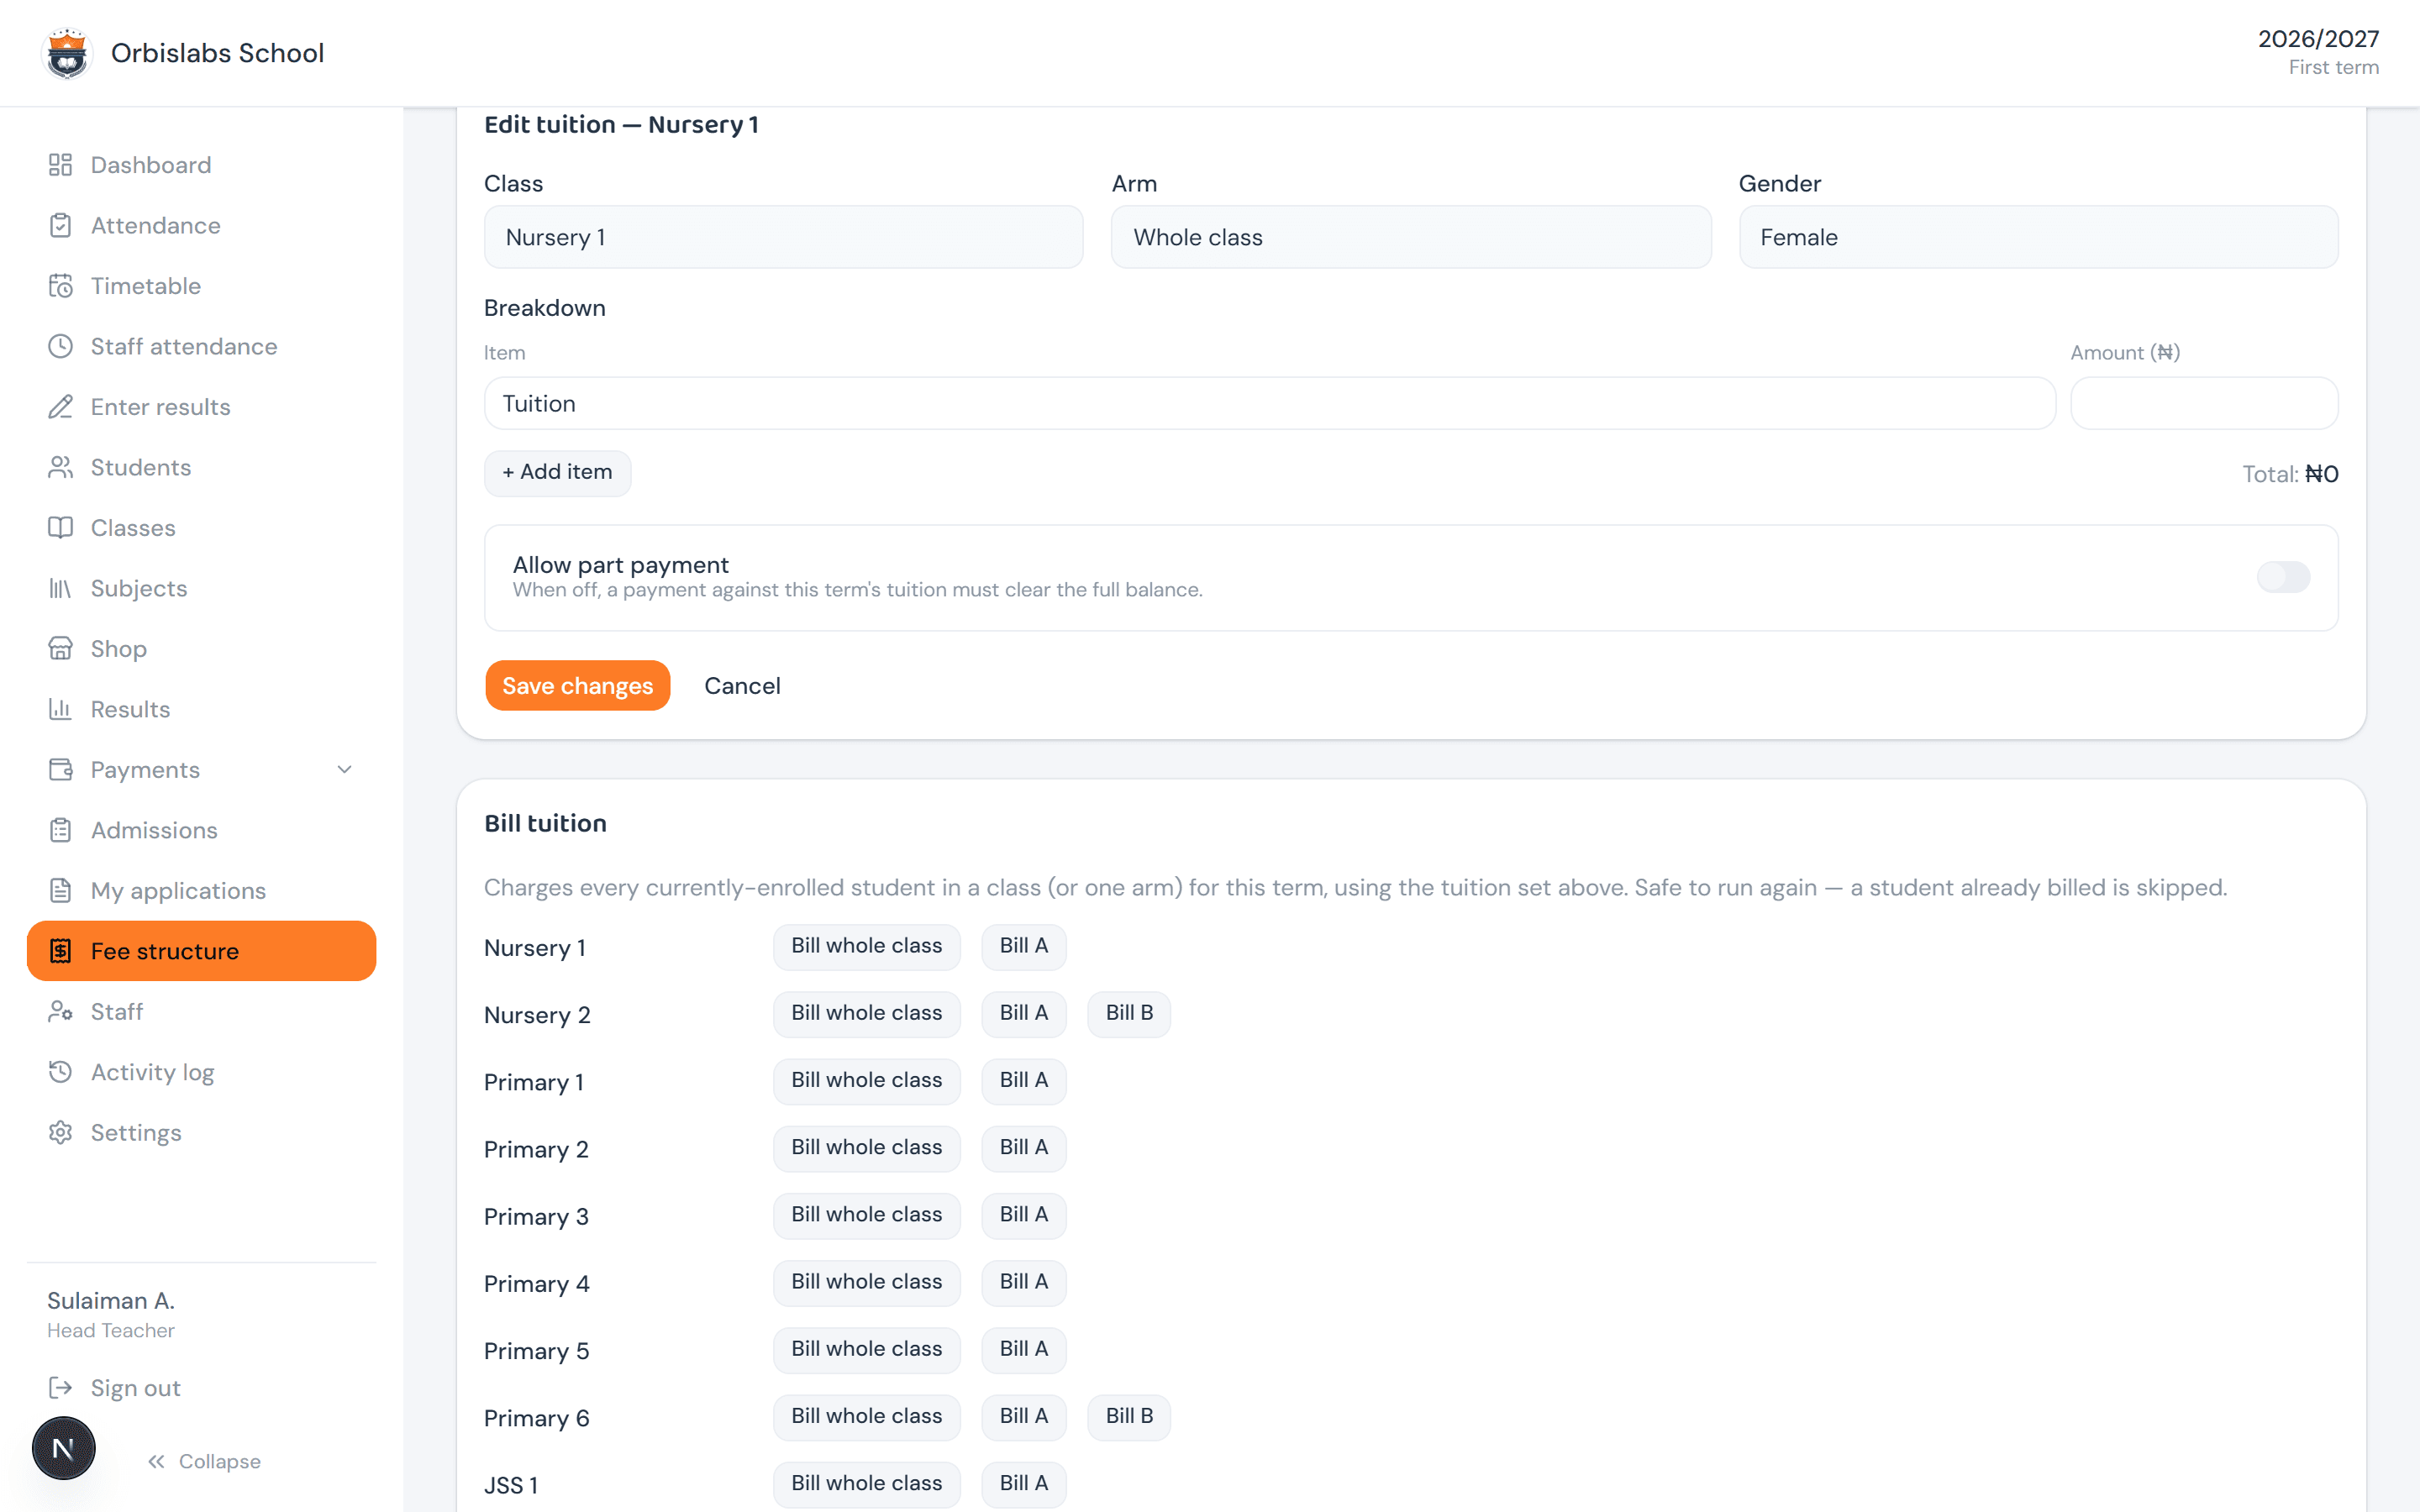
Task: Click the Orbislabs School crest logo
Action: [67, 53]
